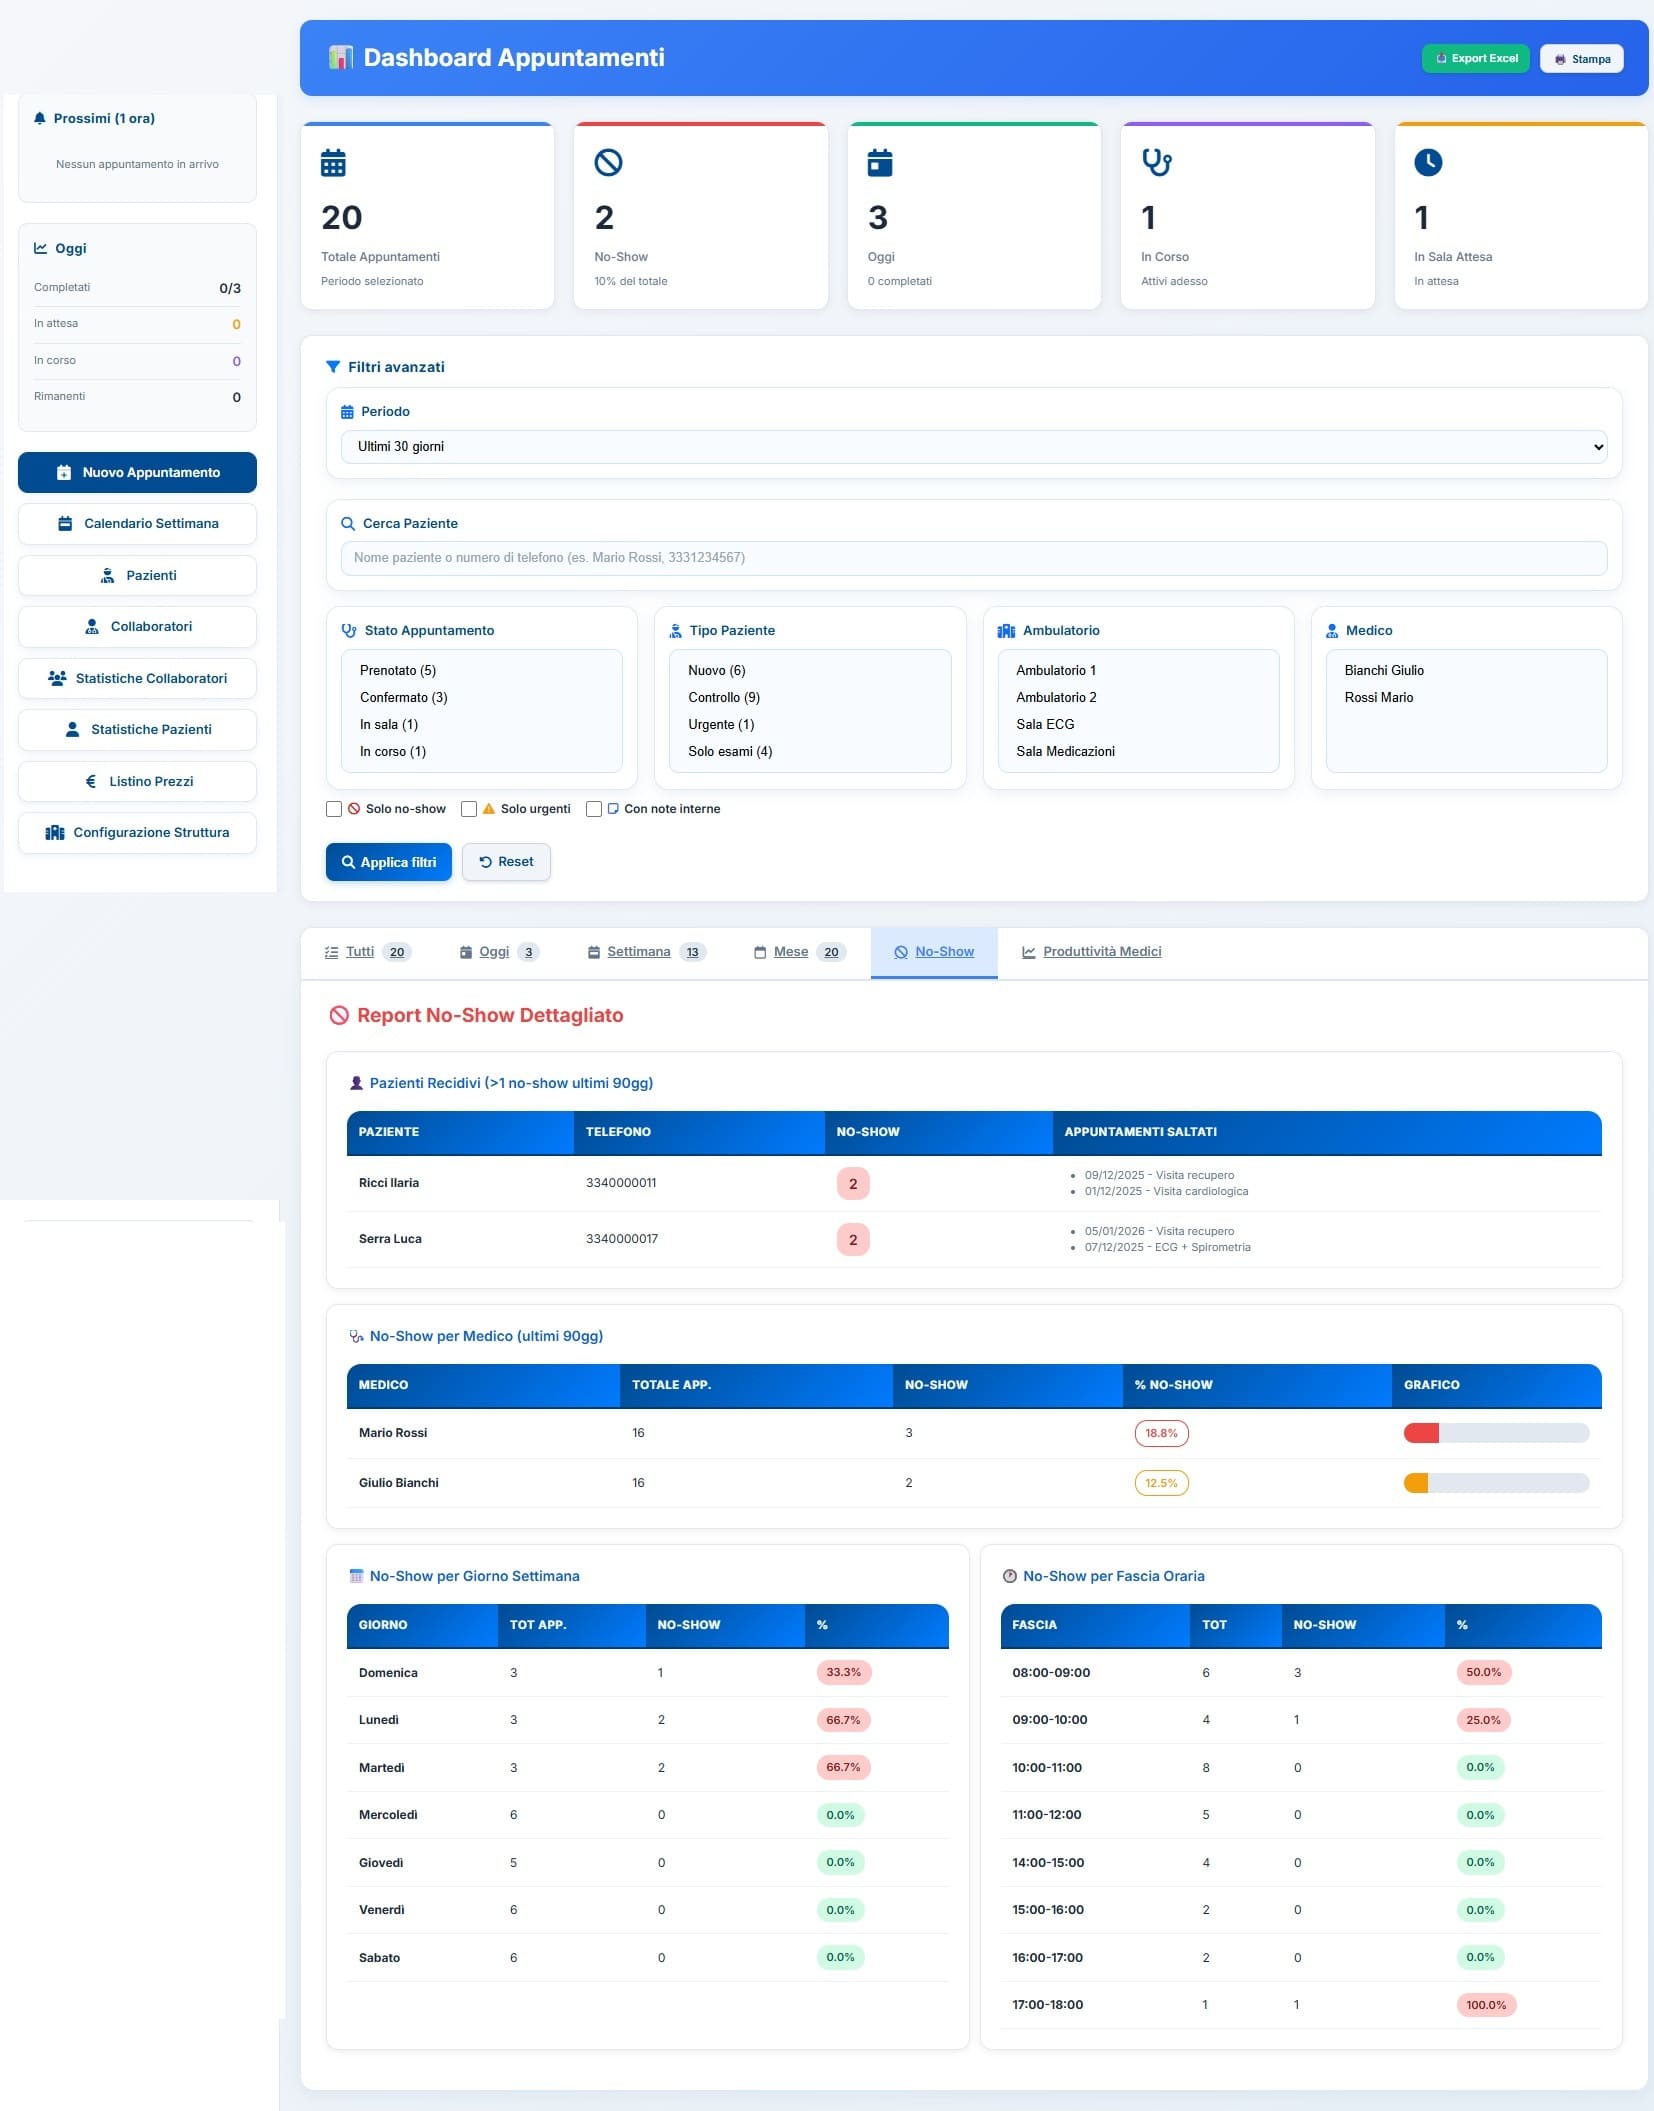1654x2111 pixels.
Task: Click the magnifier icon beside Cerca Paziente
Action: click(x=348, y=524)
